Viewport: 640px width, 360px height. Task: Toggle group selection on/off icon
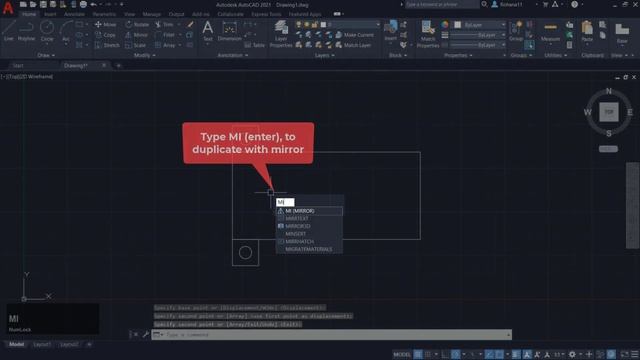529,45
